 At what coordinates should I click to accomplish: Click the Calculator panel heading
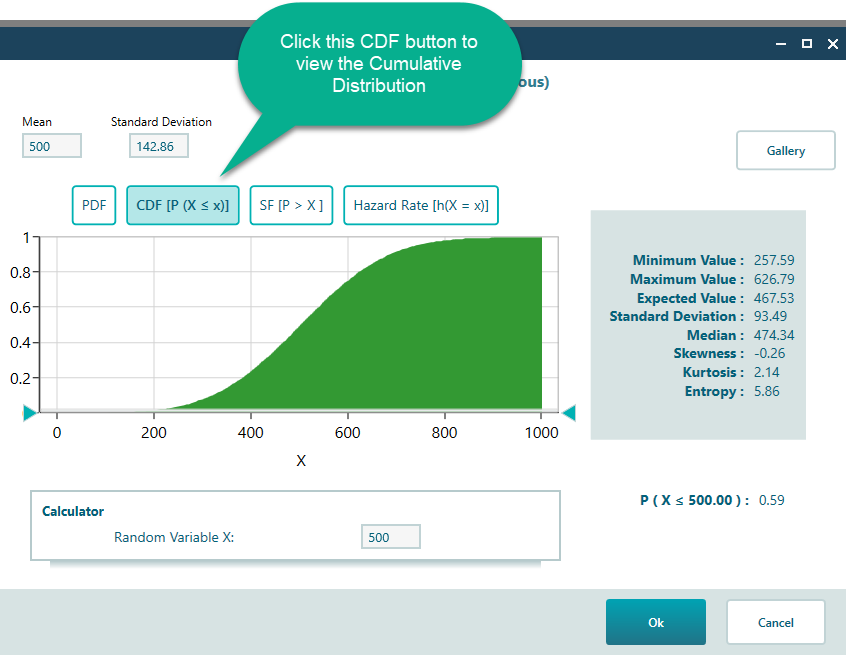(x=73, y=511)
